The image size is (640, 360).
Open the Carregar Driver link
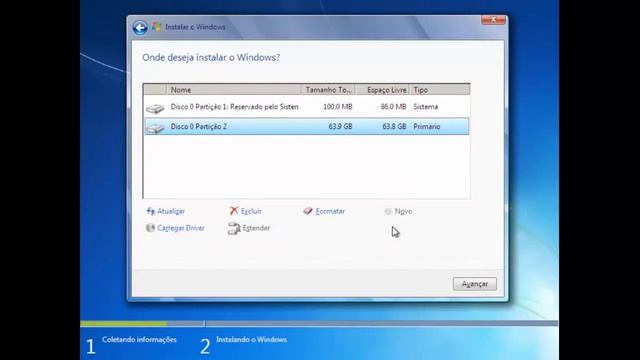(181, 228)
